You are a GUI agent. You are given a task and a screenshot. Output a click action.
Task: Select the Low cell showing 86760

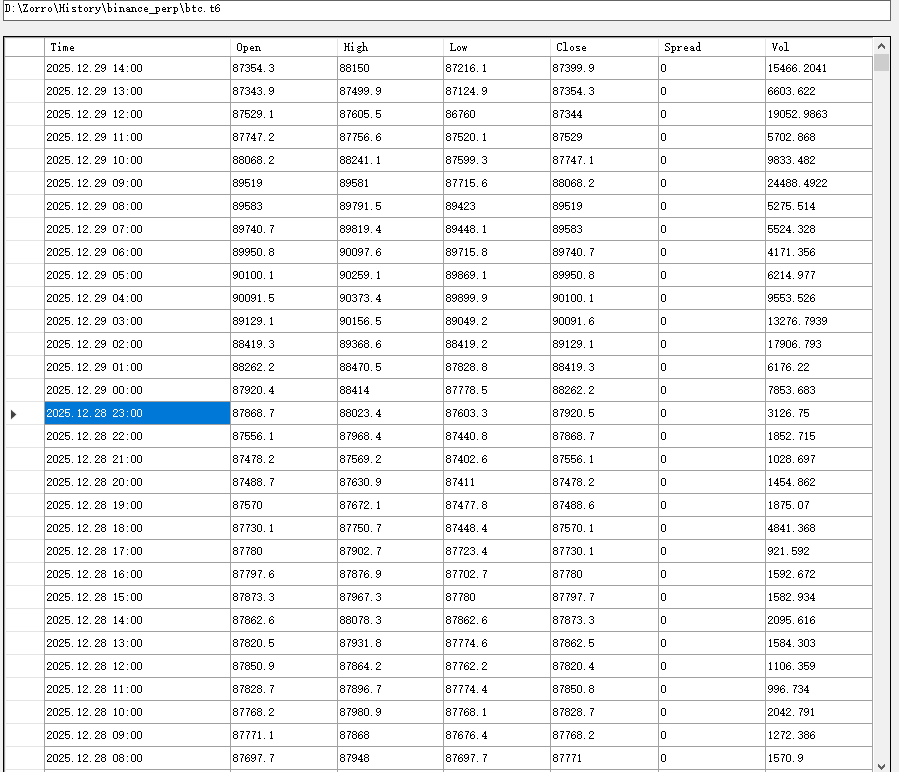(x=497, y=114)
